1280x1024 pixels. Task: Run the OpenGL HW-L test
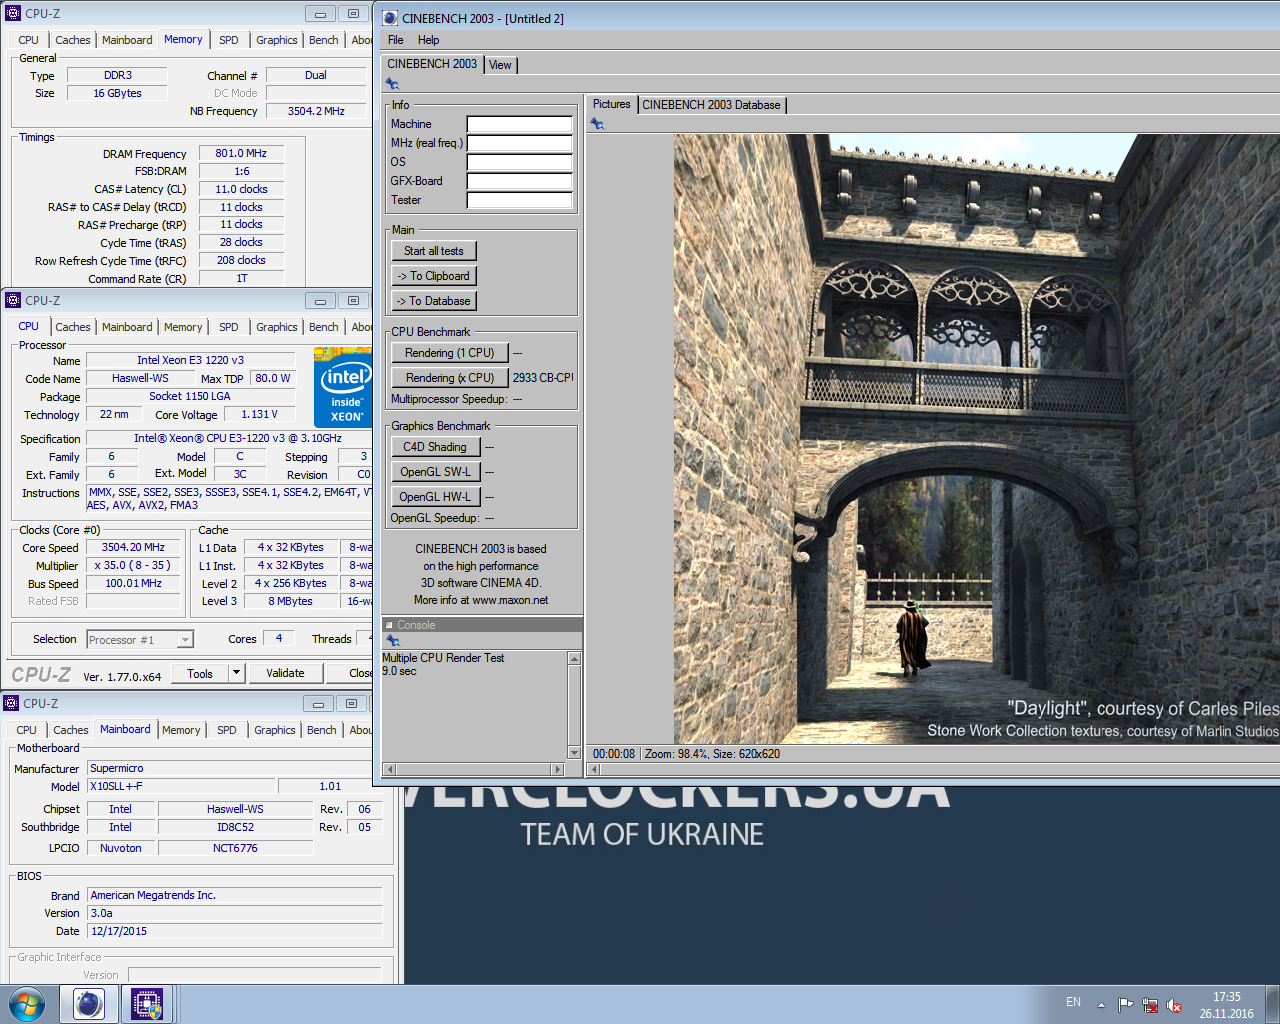coord(436,497)
